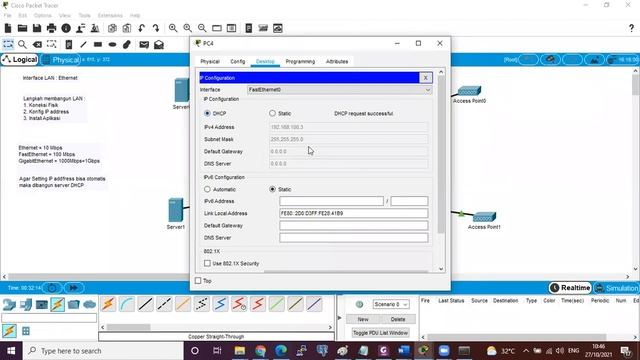Click the Network Information icon
The image size is (640, 360).
point(66,28)
